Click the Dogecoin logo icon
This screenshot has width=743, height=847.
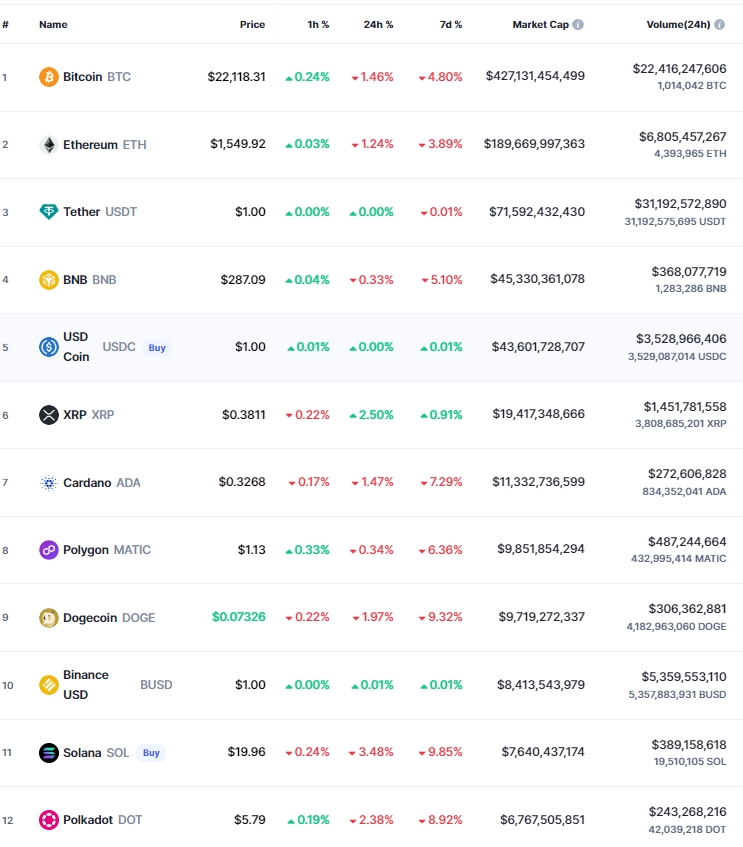[49, 618]
